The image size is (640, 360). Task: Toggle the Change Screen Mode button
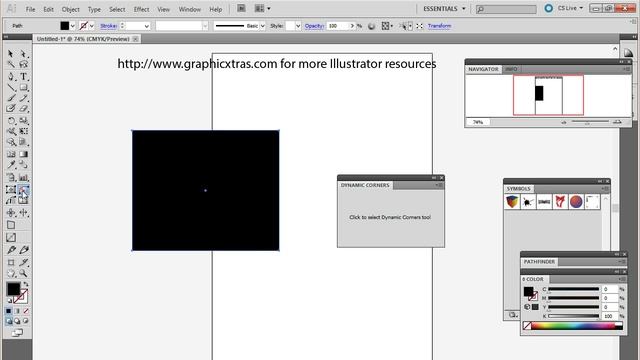click(x=17, y=333)
